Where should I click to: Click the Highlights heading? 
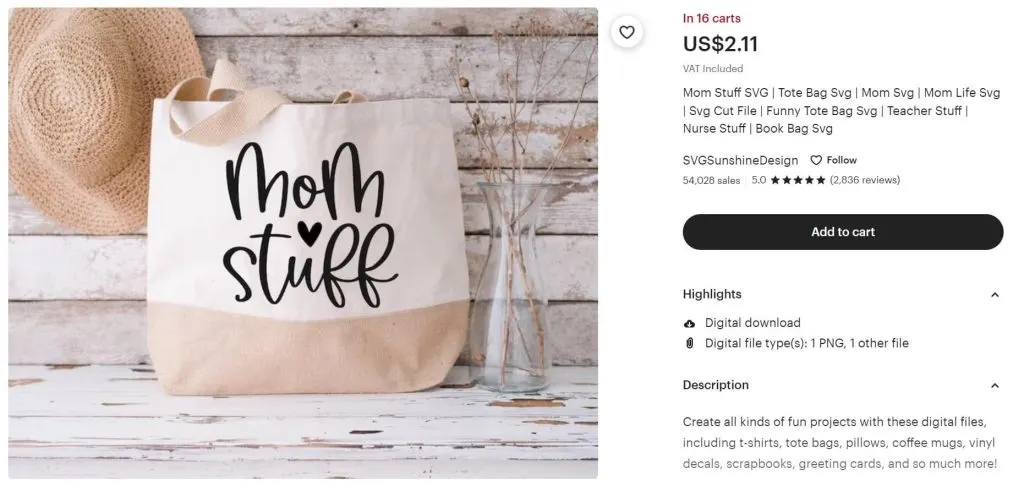click(712, 294)
